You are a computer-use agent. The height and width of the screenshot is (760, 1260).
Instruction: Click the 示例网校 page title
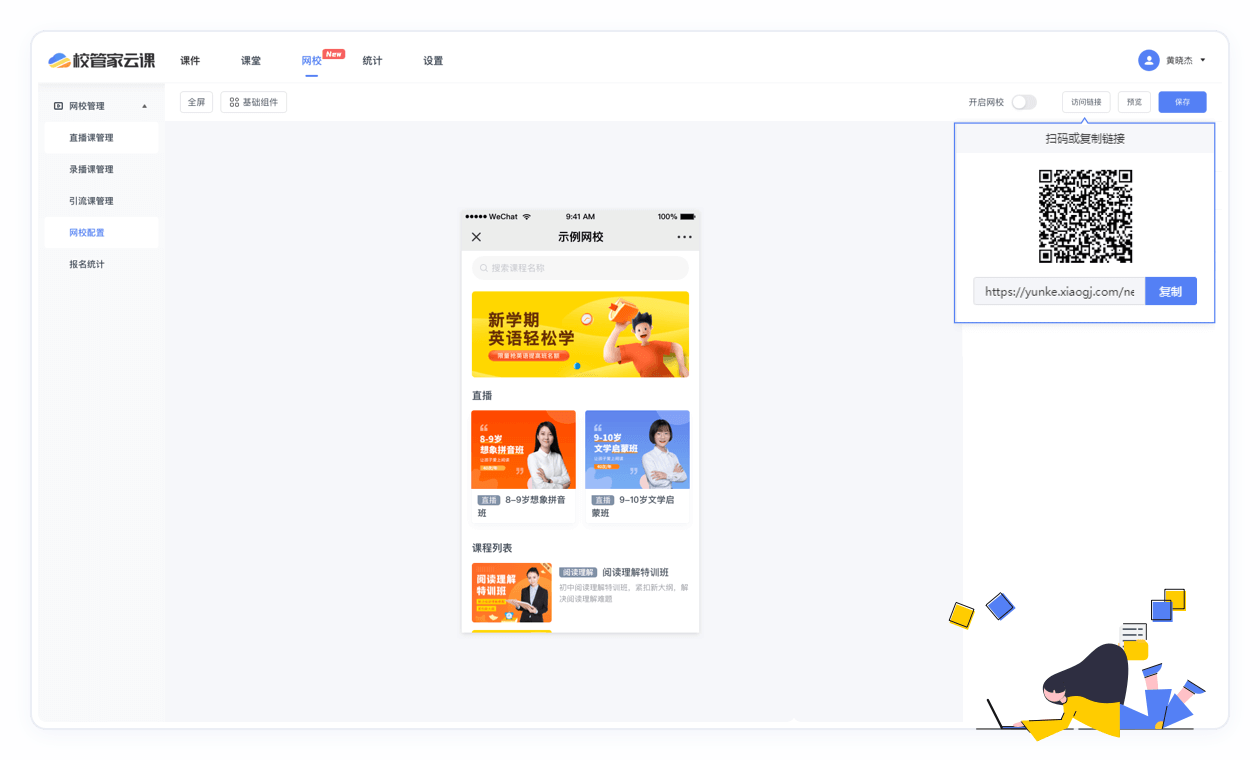(x=581, y=237)
